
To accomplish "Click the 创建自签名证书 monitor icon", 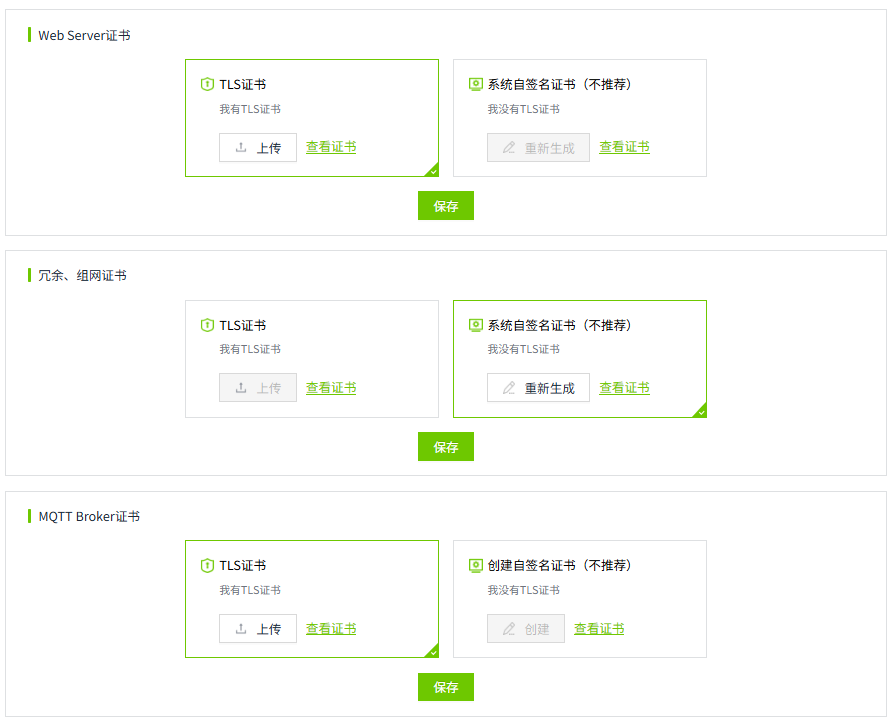I will click(476, 566).
